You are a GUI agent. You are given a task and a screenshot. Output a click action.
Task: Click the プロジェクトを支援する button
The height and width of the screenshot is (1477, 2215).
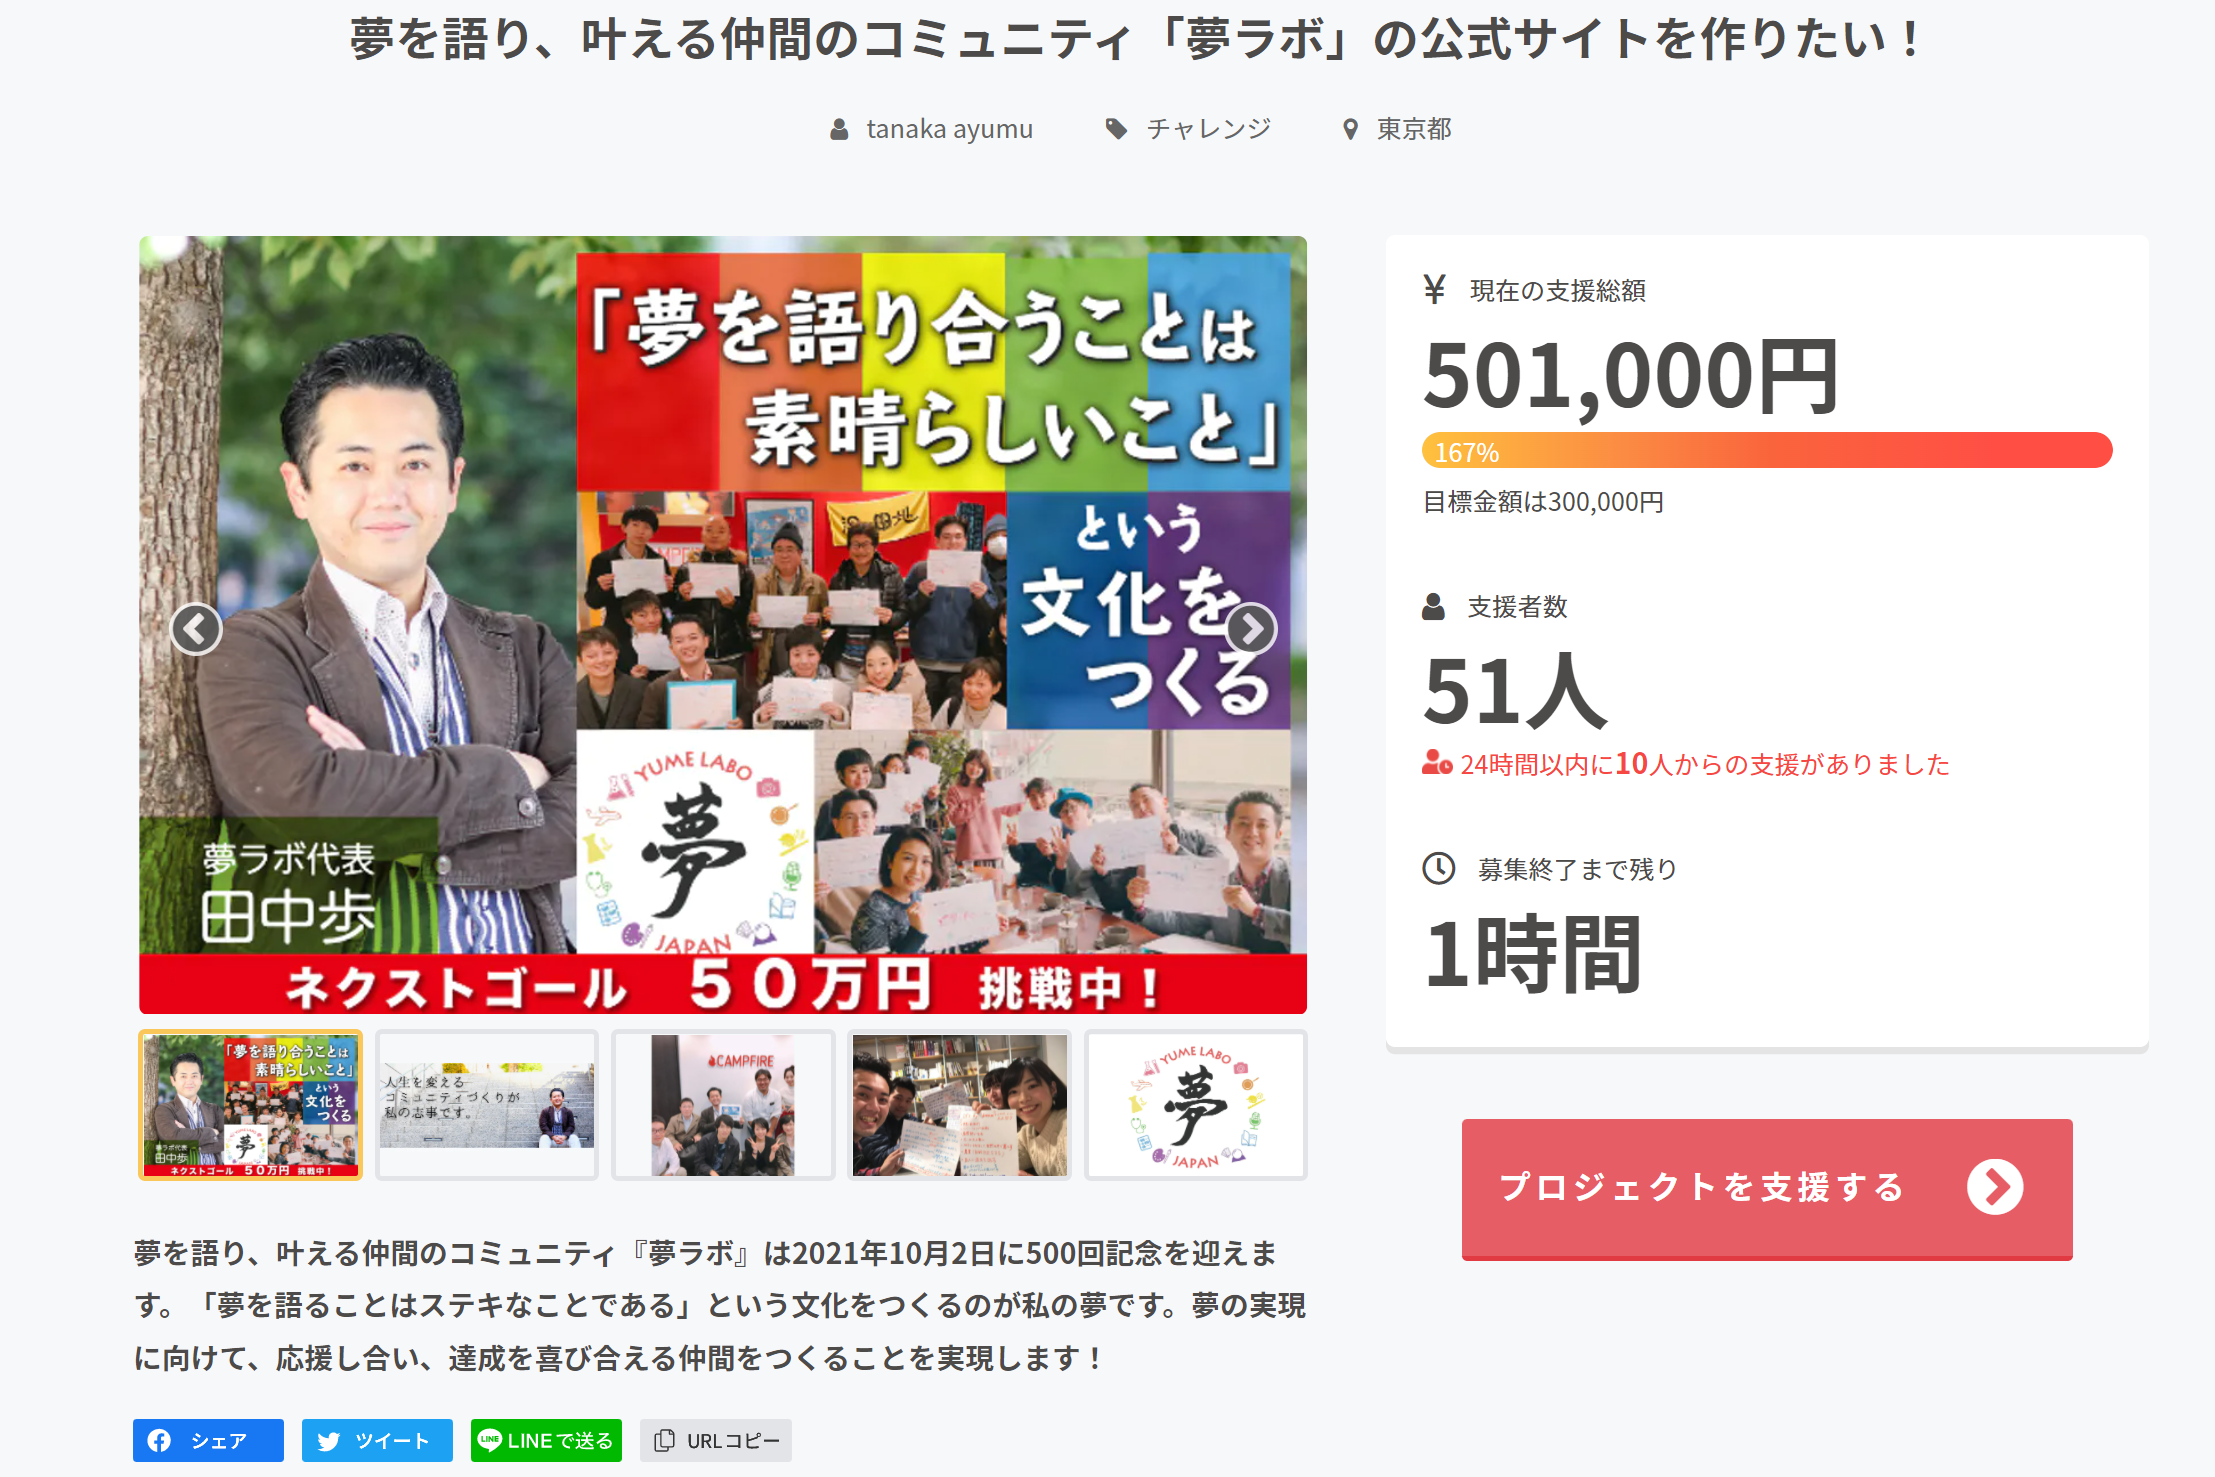tap(1767, 1188)
